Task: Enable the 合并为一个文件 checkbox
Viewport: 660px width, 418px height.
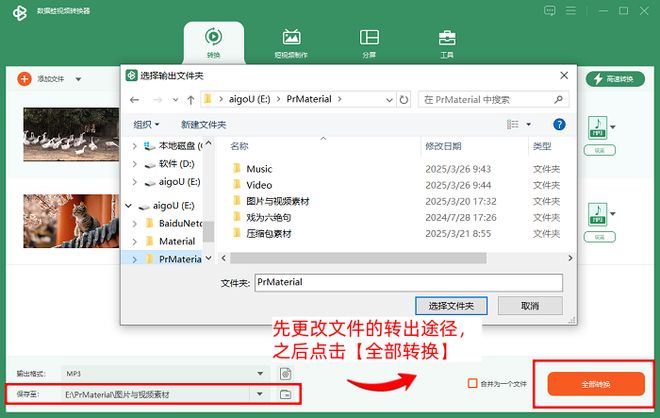Action: coord(472,384)
